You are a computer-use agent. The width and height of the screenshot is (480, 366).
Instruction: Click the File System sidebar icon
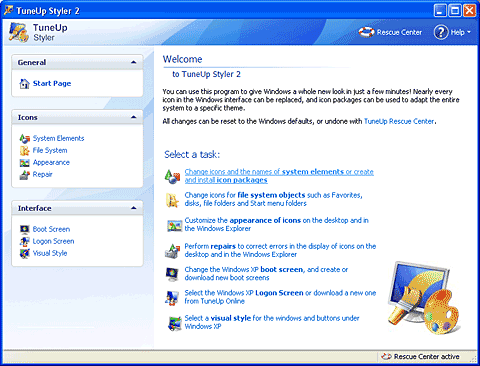pos(24,151)
